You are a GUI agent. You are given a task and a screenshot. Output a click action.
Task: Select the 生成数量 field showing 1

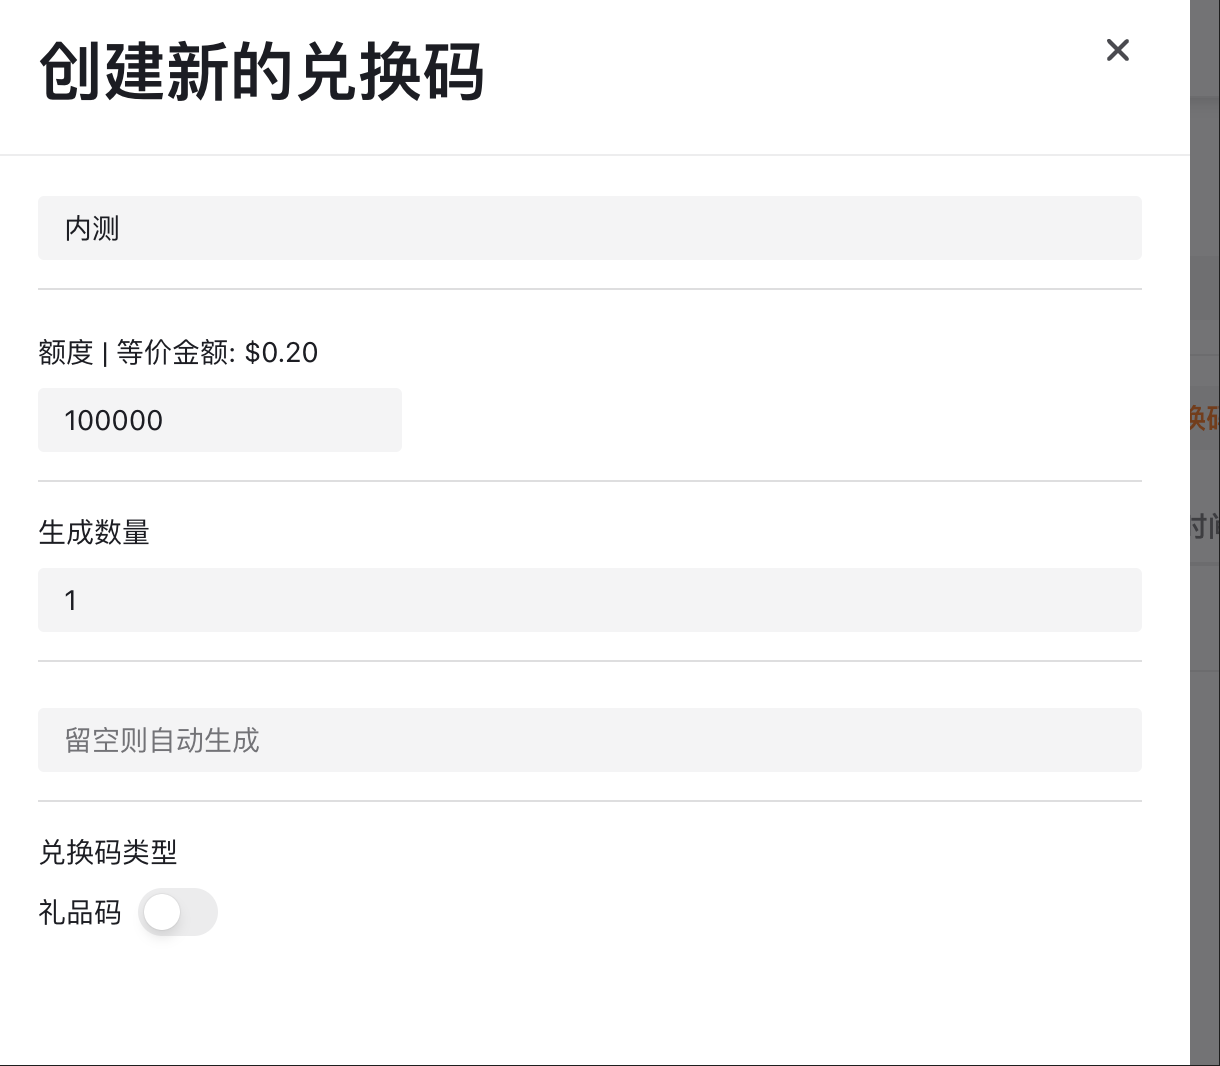[x=590, y=600]
